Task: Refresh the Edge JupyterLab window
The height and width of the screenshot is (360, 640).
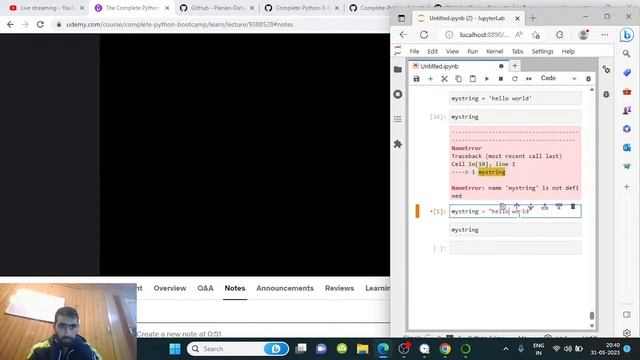Action: coord(424,35)
